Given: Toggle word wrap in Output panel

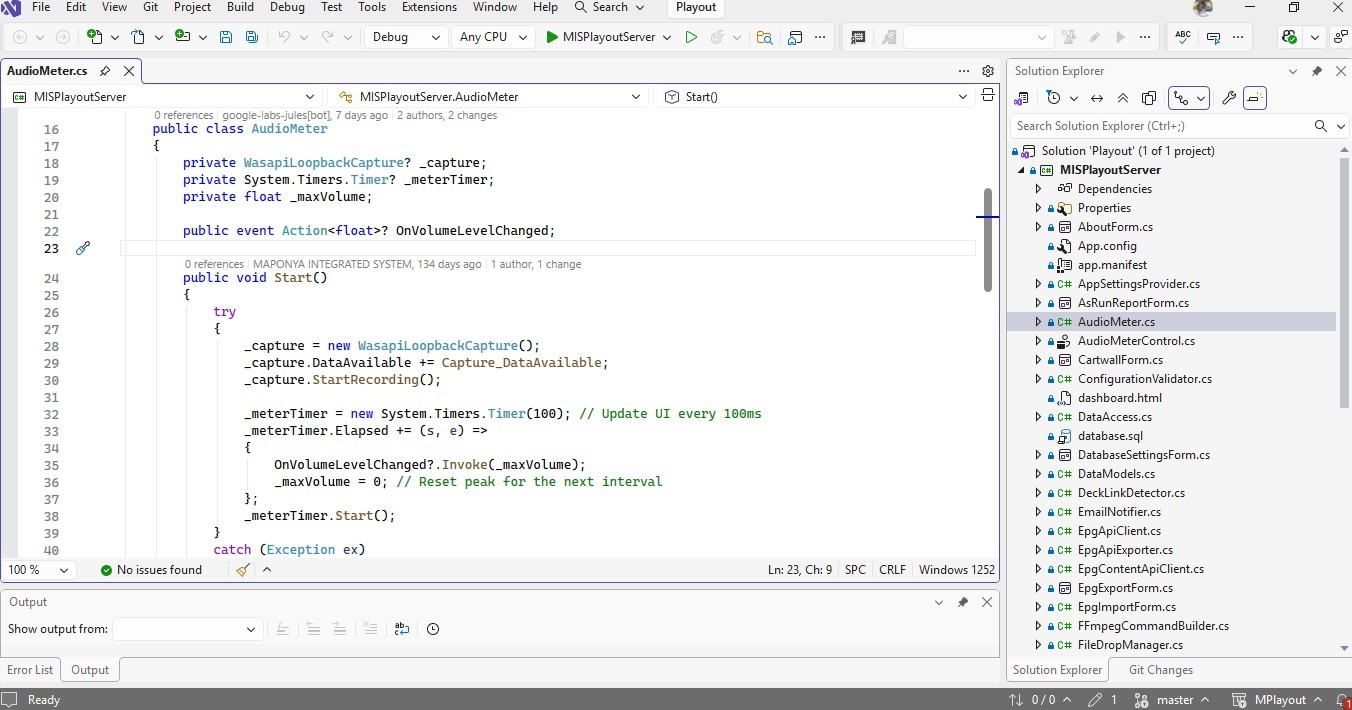Looking at the screenshot, I should coord(401,629).
